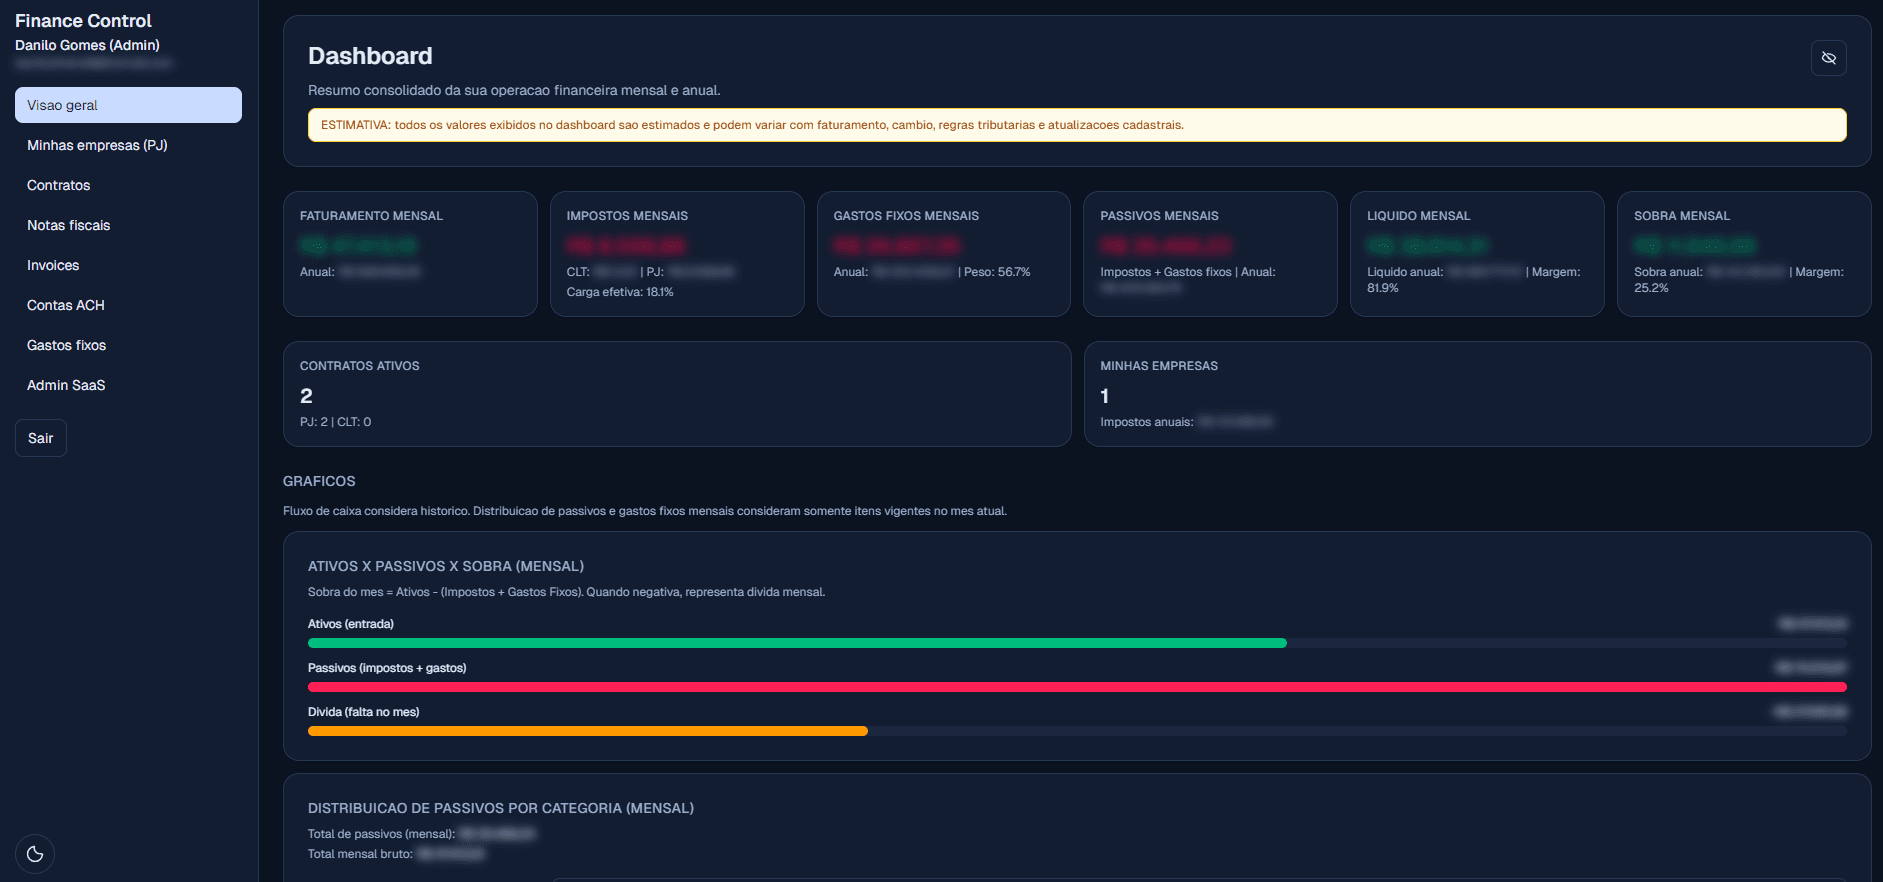Open Admin SaaS section
This screenshot has width=1883, height=882.
point(128,385)
